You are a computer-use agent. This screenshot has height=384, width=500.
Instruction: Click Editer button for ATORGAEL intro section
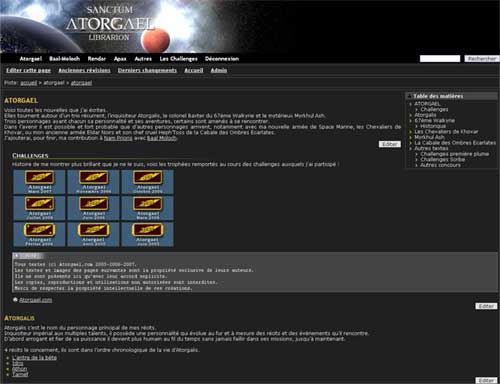(390, 144)
